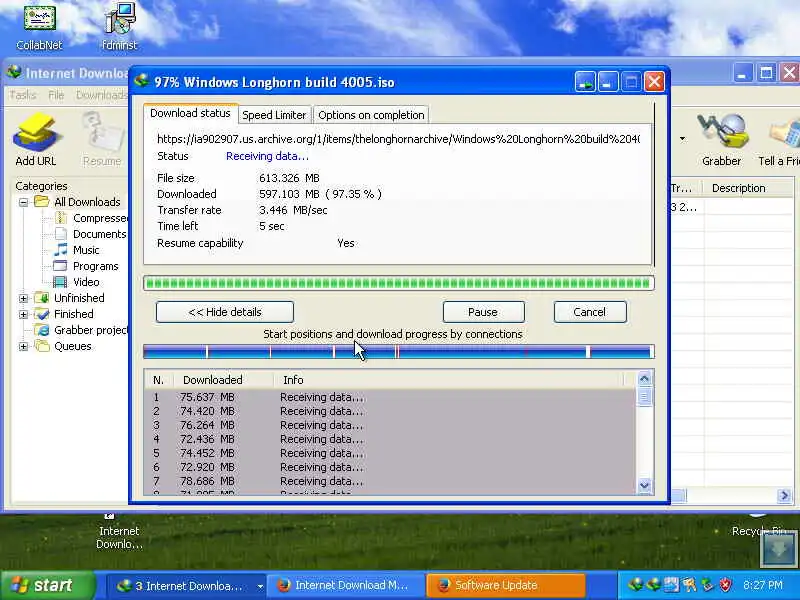
Task: Open the fdminst desktop icon
Action: [x=119, y=27]
